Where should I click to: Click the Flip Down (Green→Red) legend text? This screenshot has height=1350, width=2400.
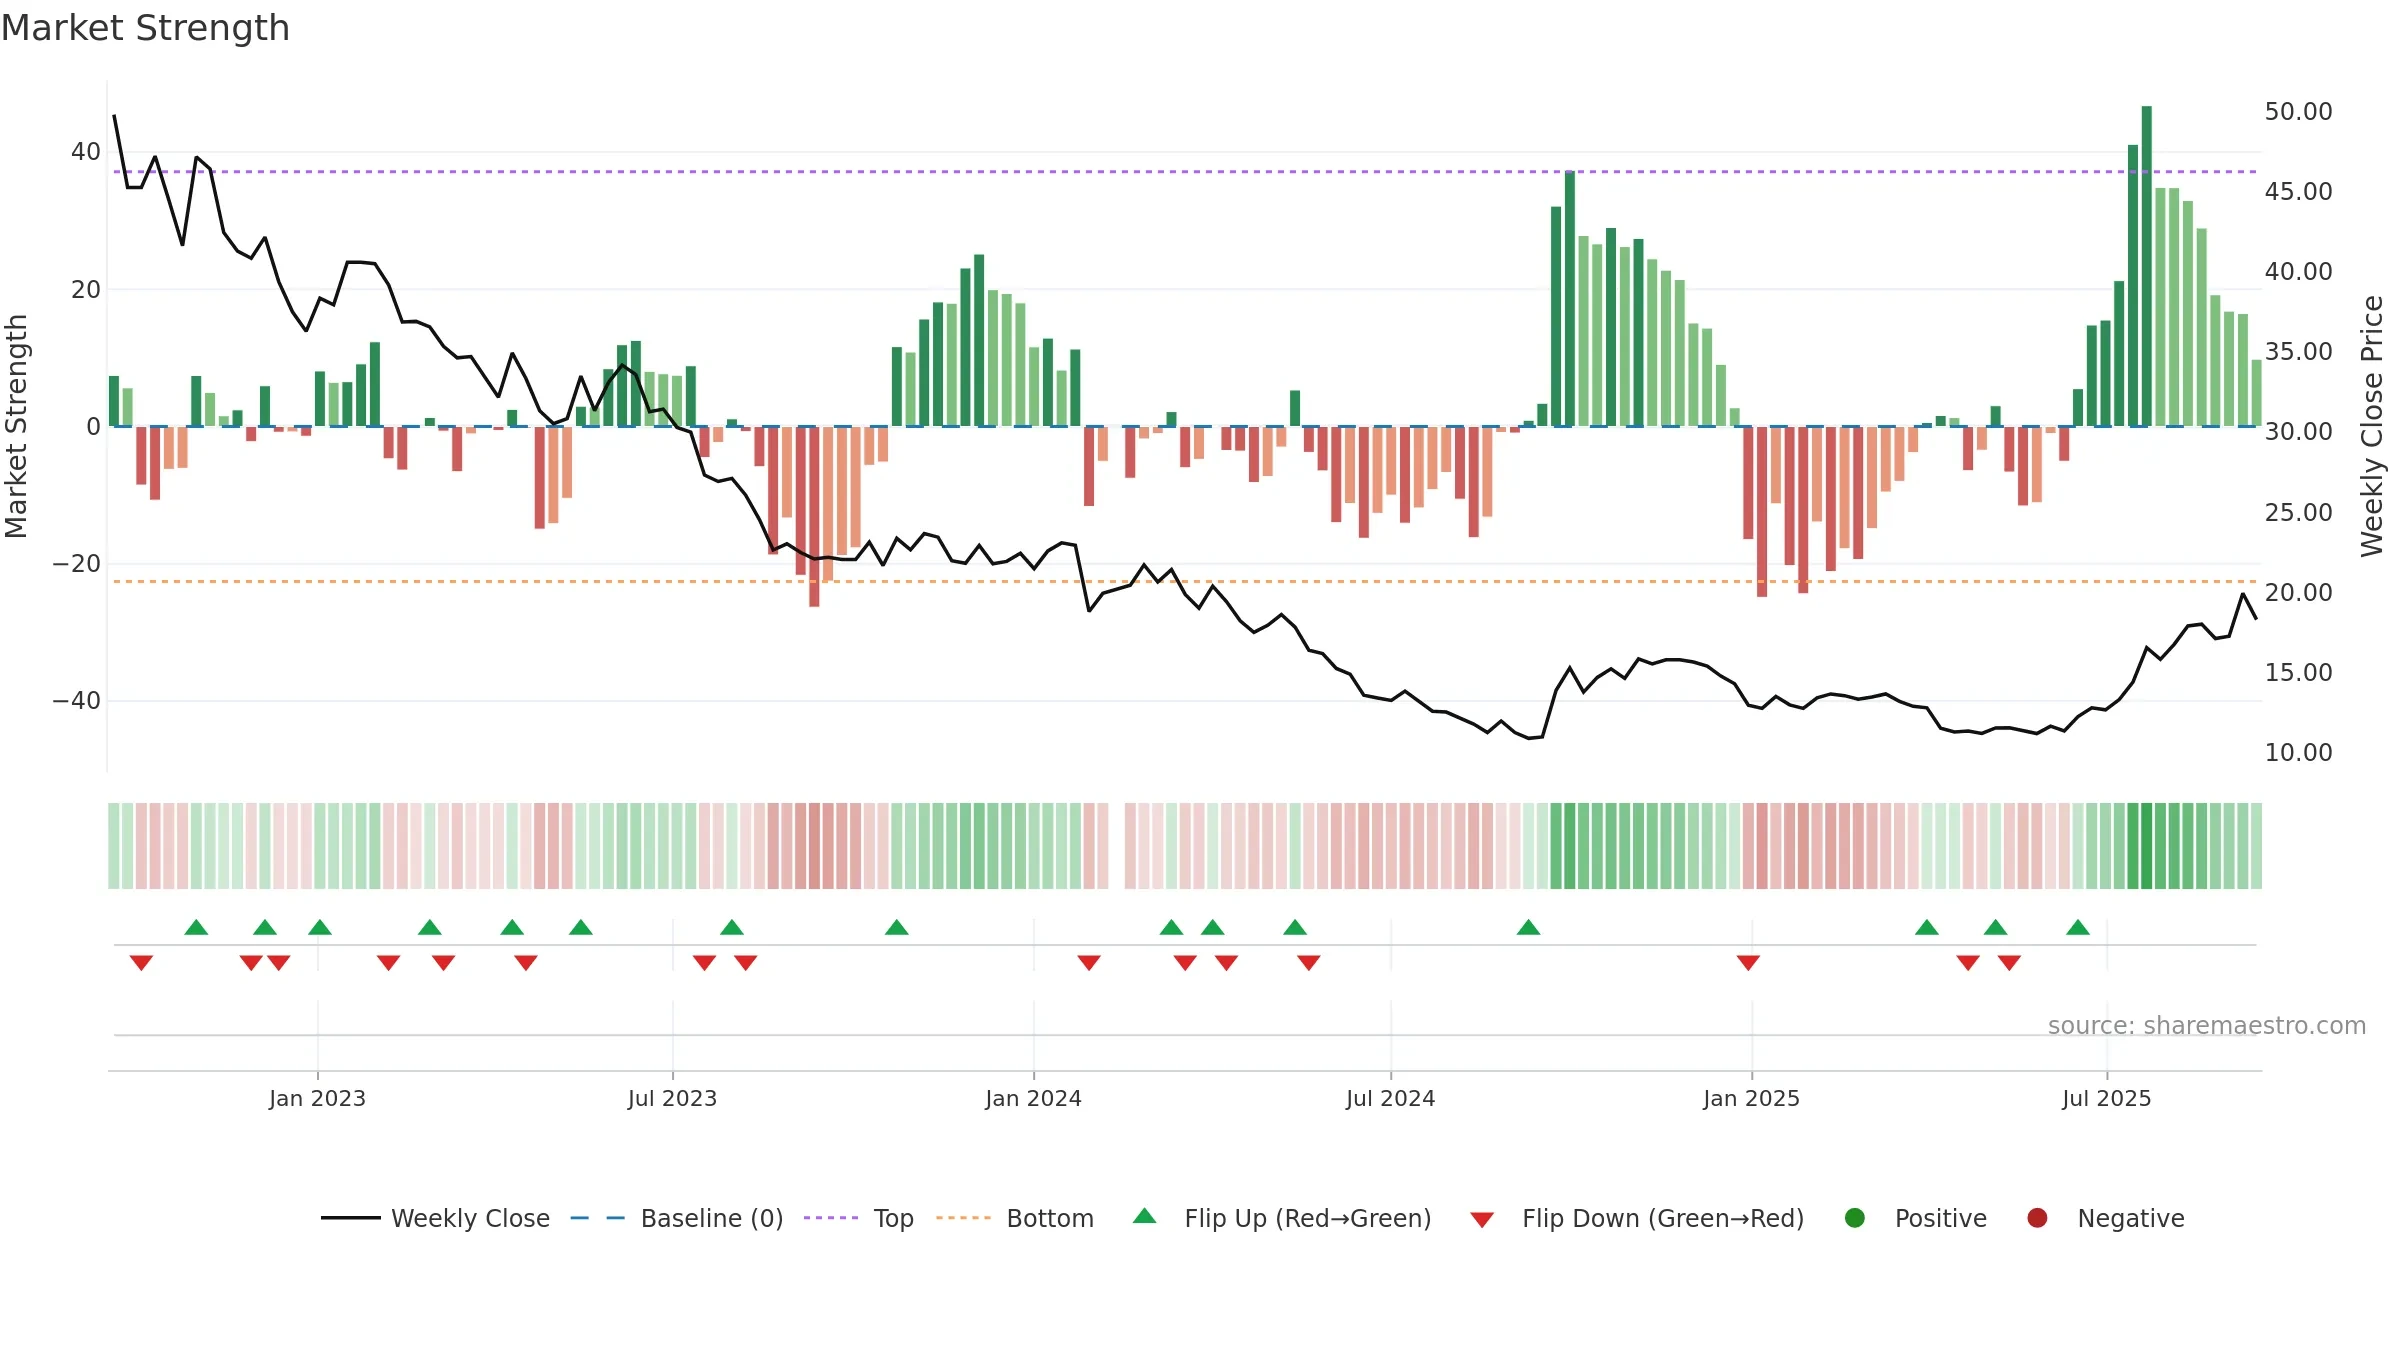click(x=1663, y=1218)
